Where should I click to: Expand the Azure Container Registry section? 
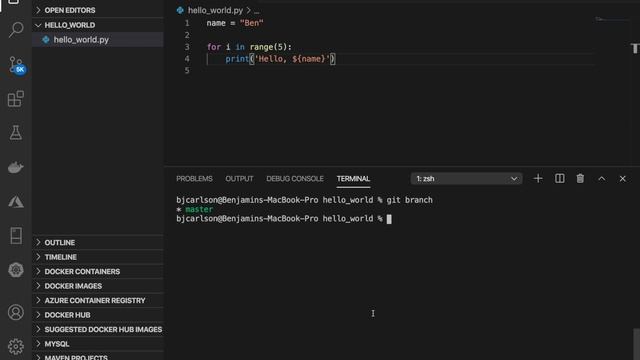[x=98, y=300]
